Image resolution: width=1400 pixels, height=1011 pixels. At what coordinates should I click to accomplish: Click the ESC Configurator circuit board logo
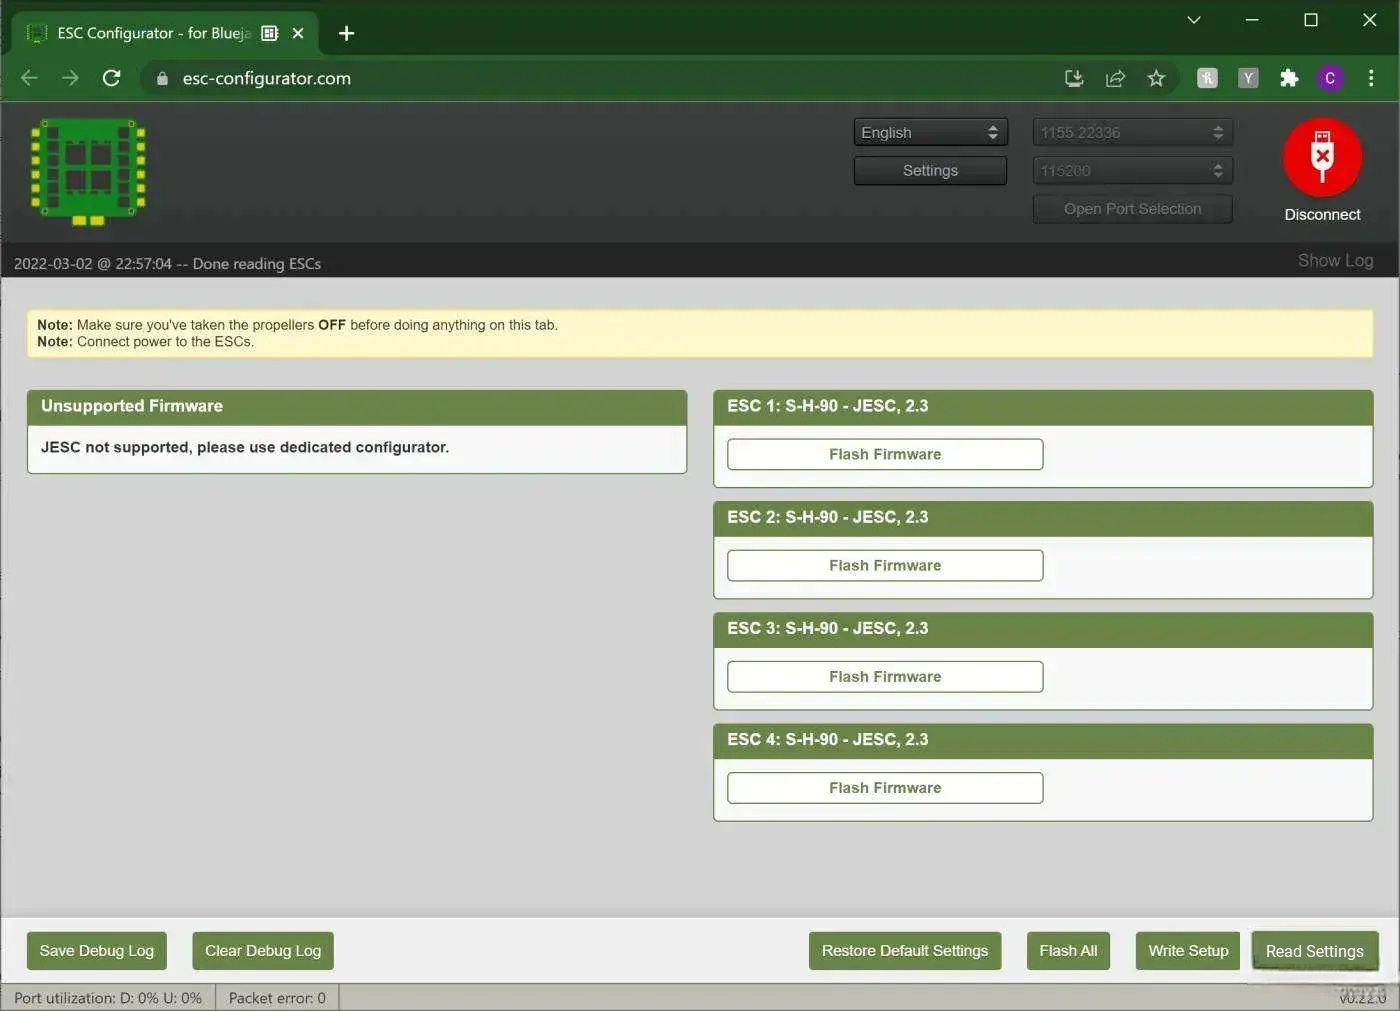87,170
